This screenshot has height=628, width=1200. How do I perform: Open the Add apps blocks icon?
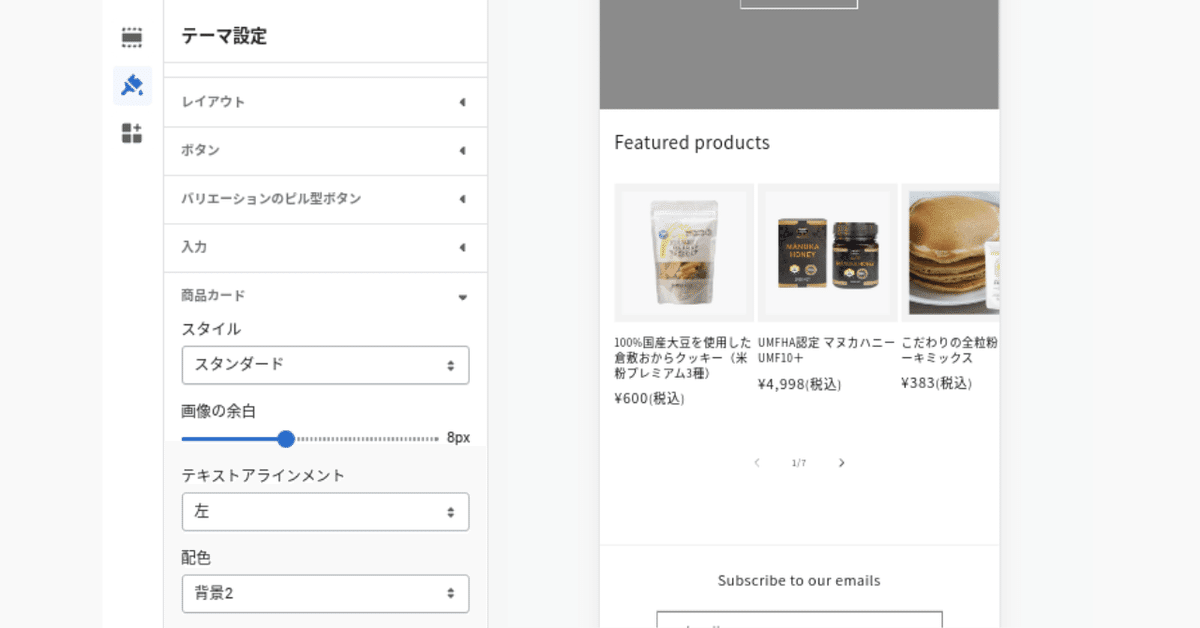pyautogui.click(x=132, y=134)
